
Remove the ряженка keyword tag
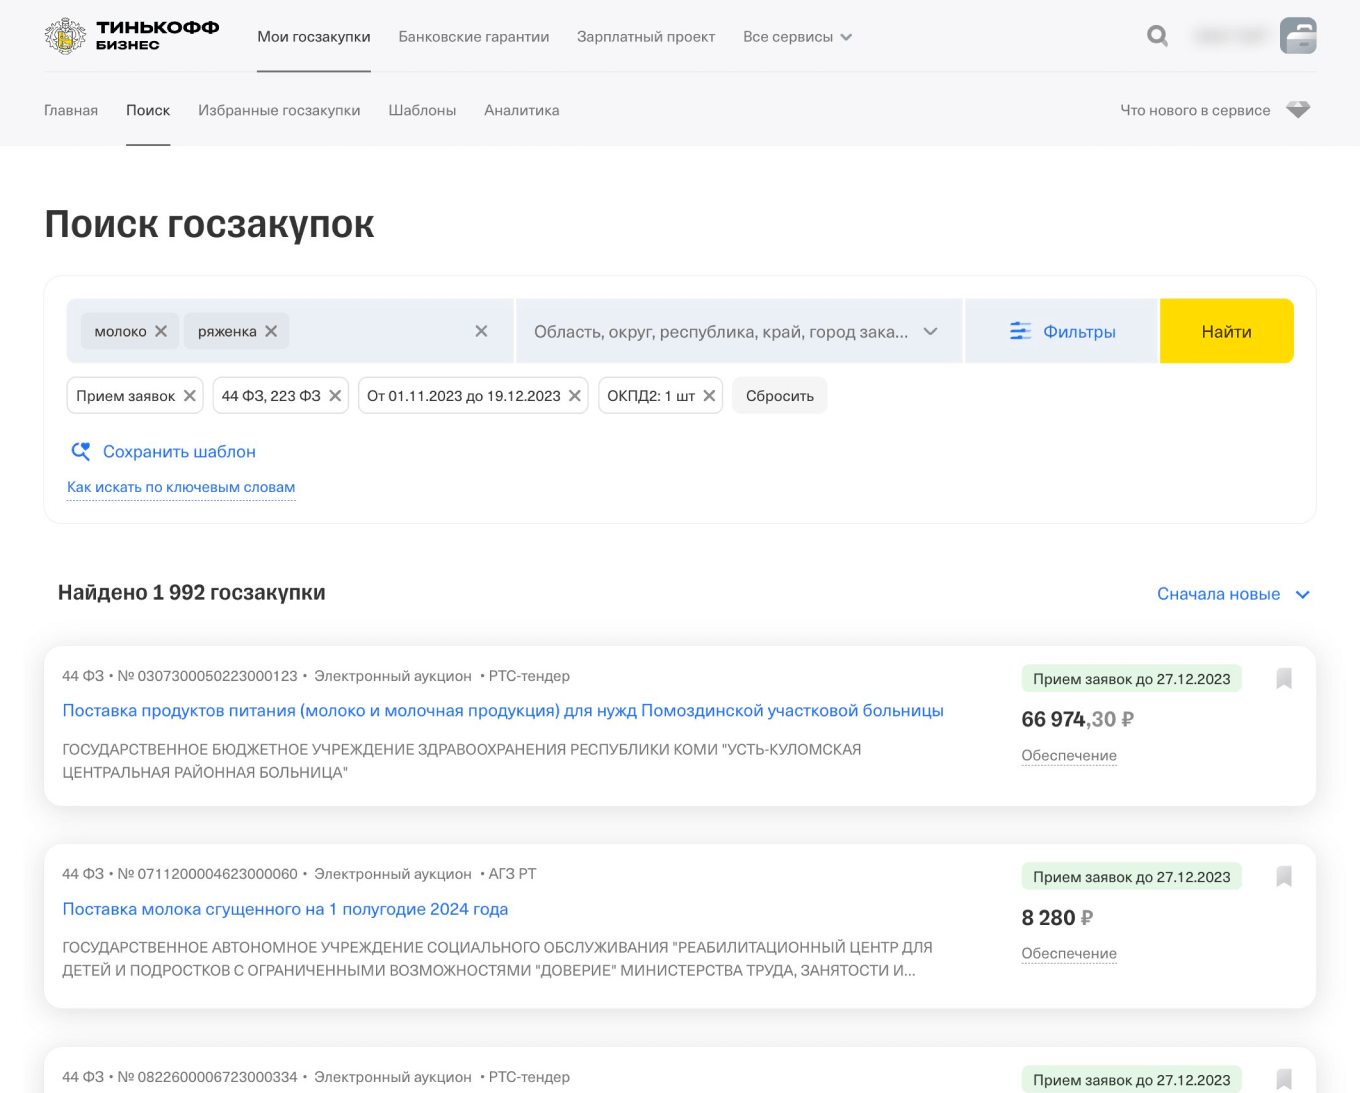click(x=269, y=331)
